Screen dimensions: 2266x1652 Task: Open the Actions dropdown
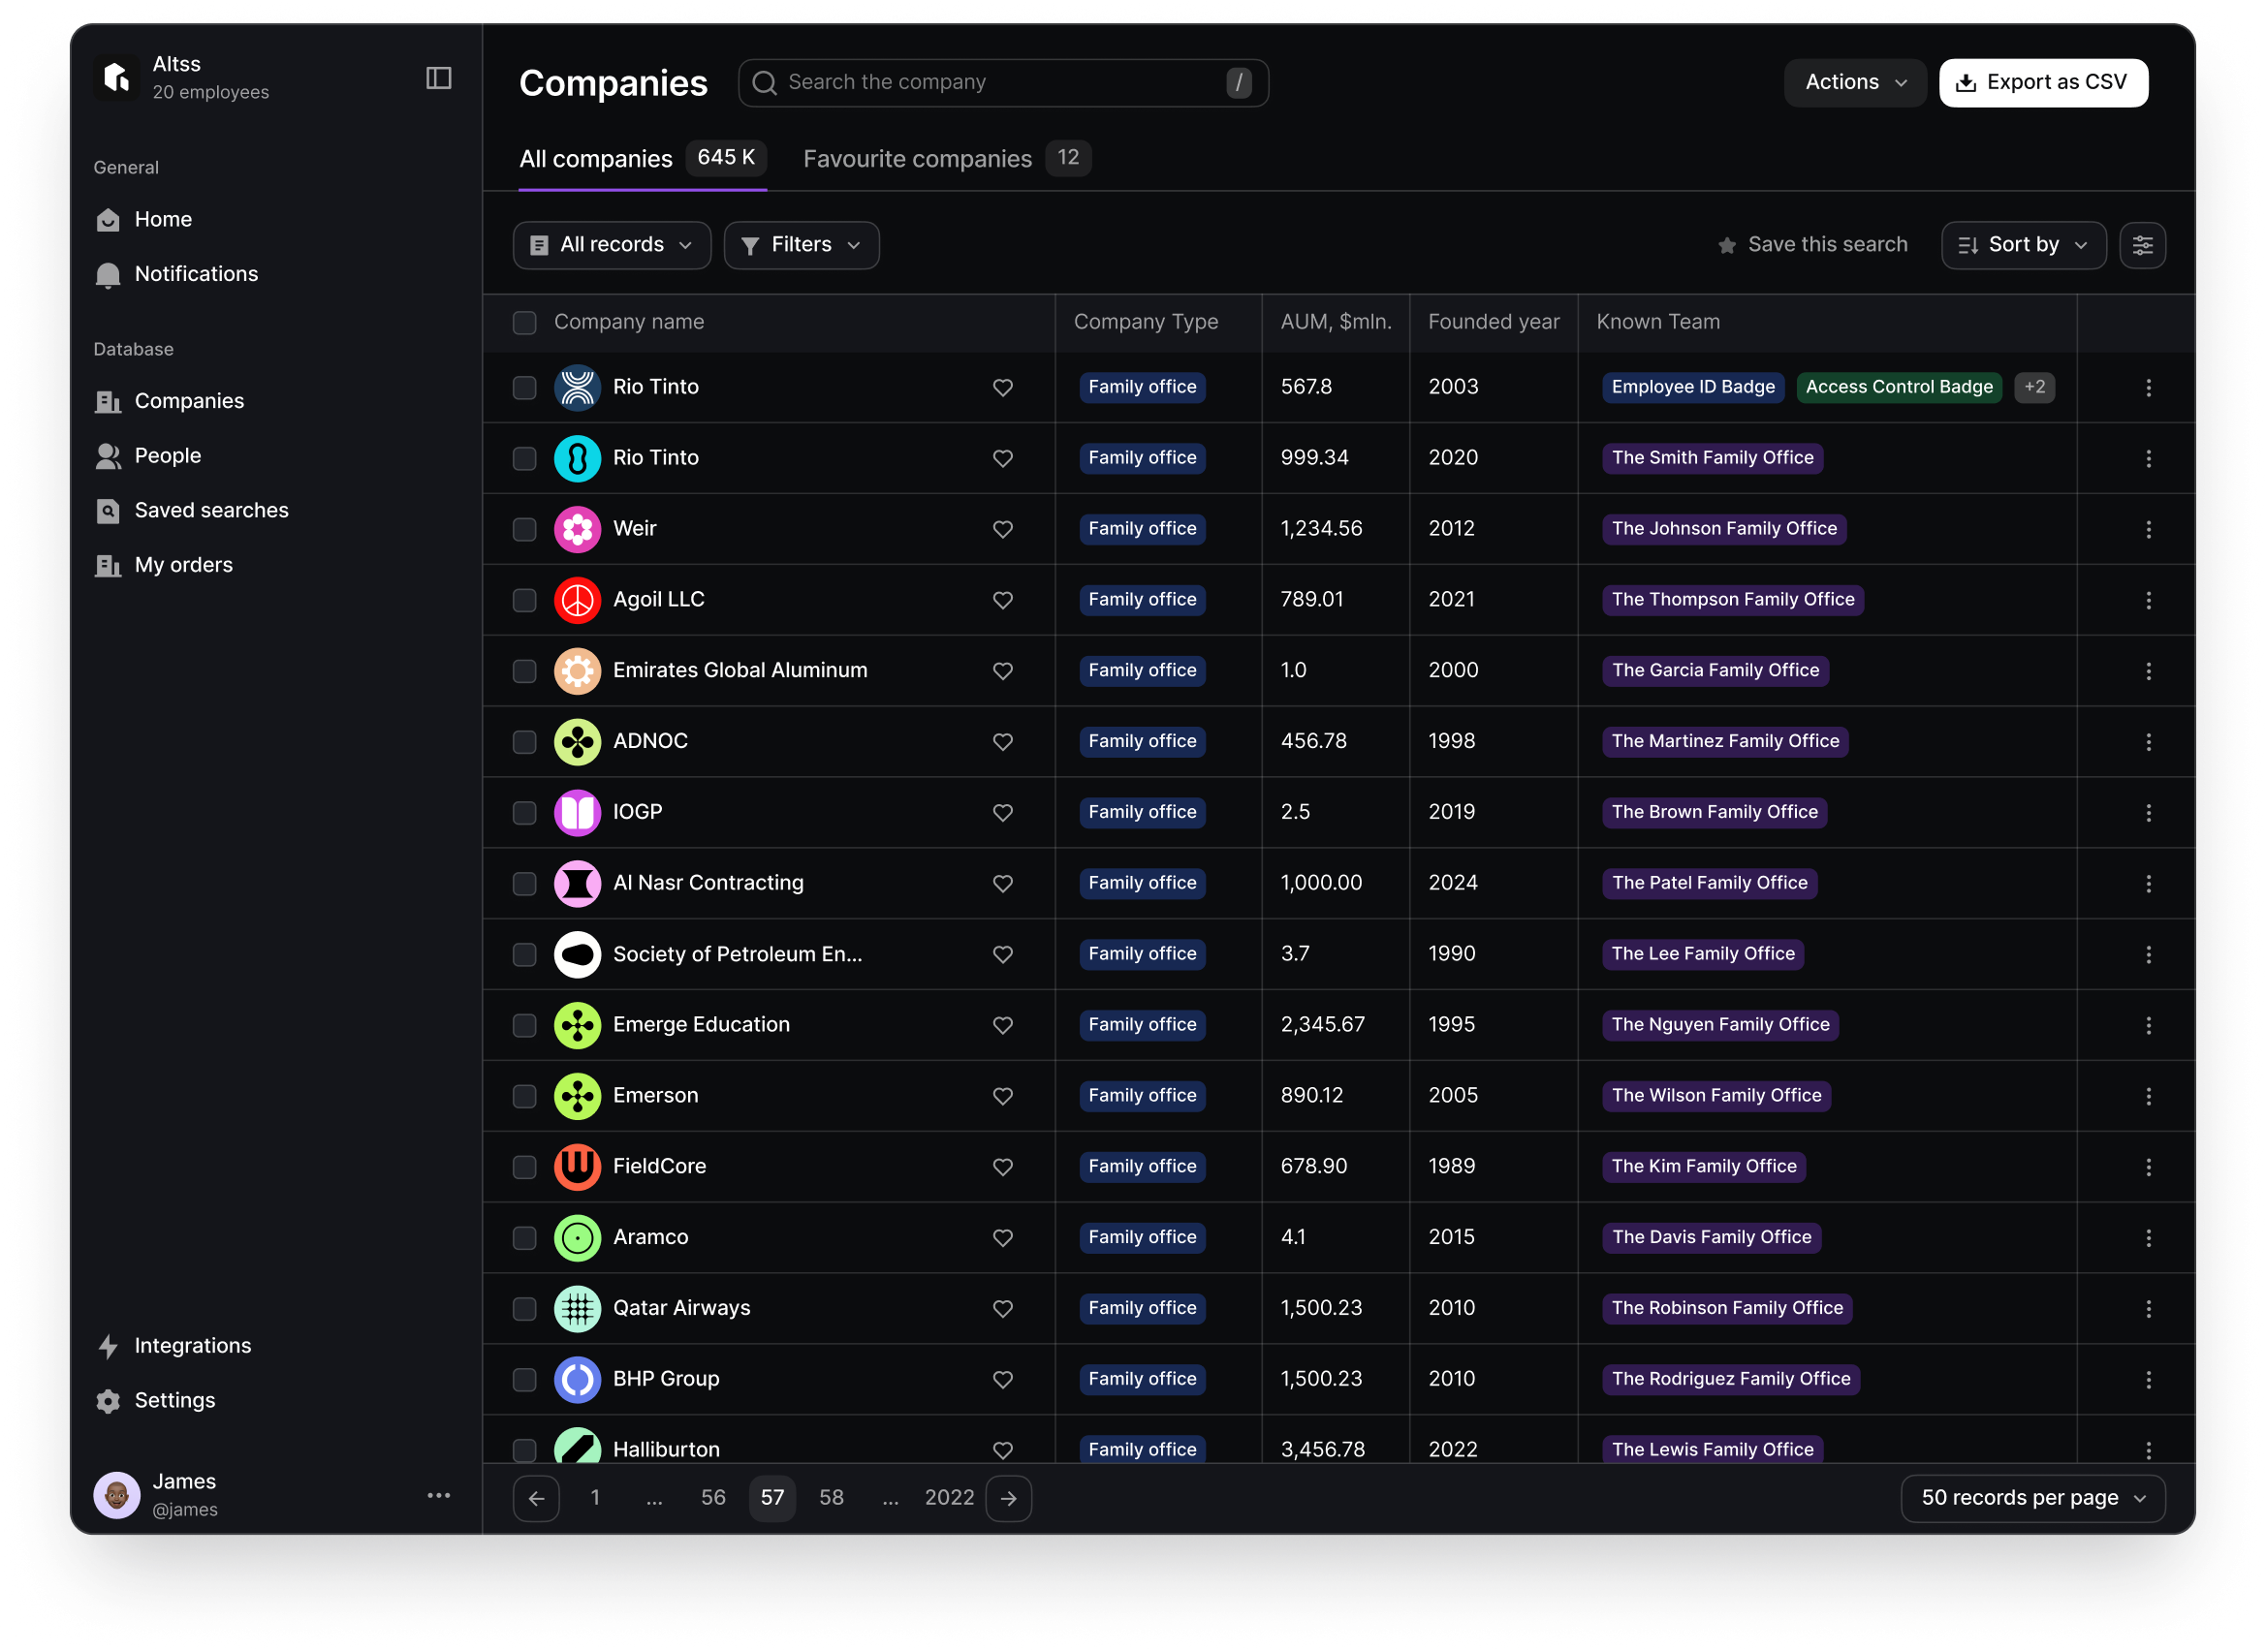point(1855,82)
